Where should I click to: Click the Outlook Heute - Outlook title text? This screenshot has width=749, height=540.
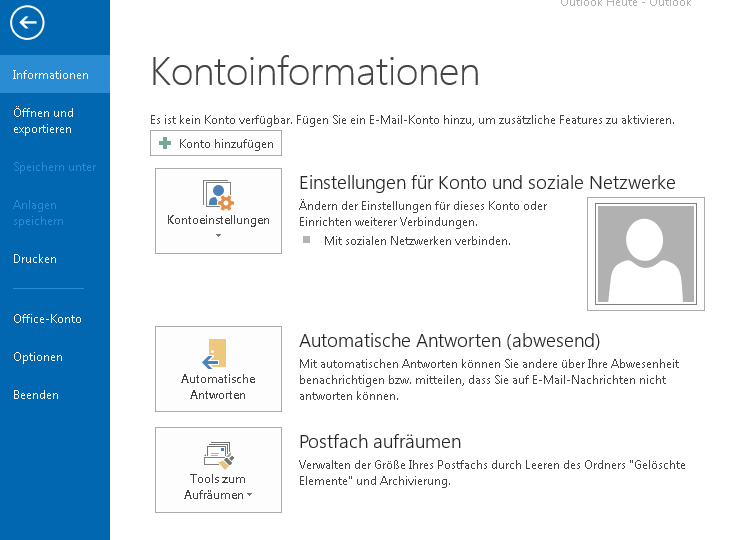tap(626, 3)
